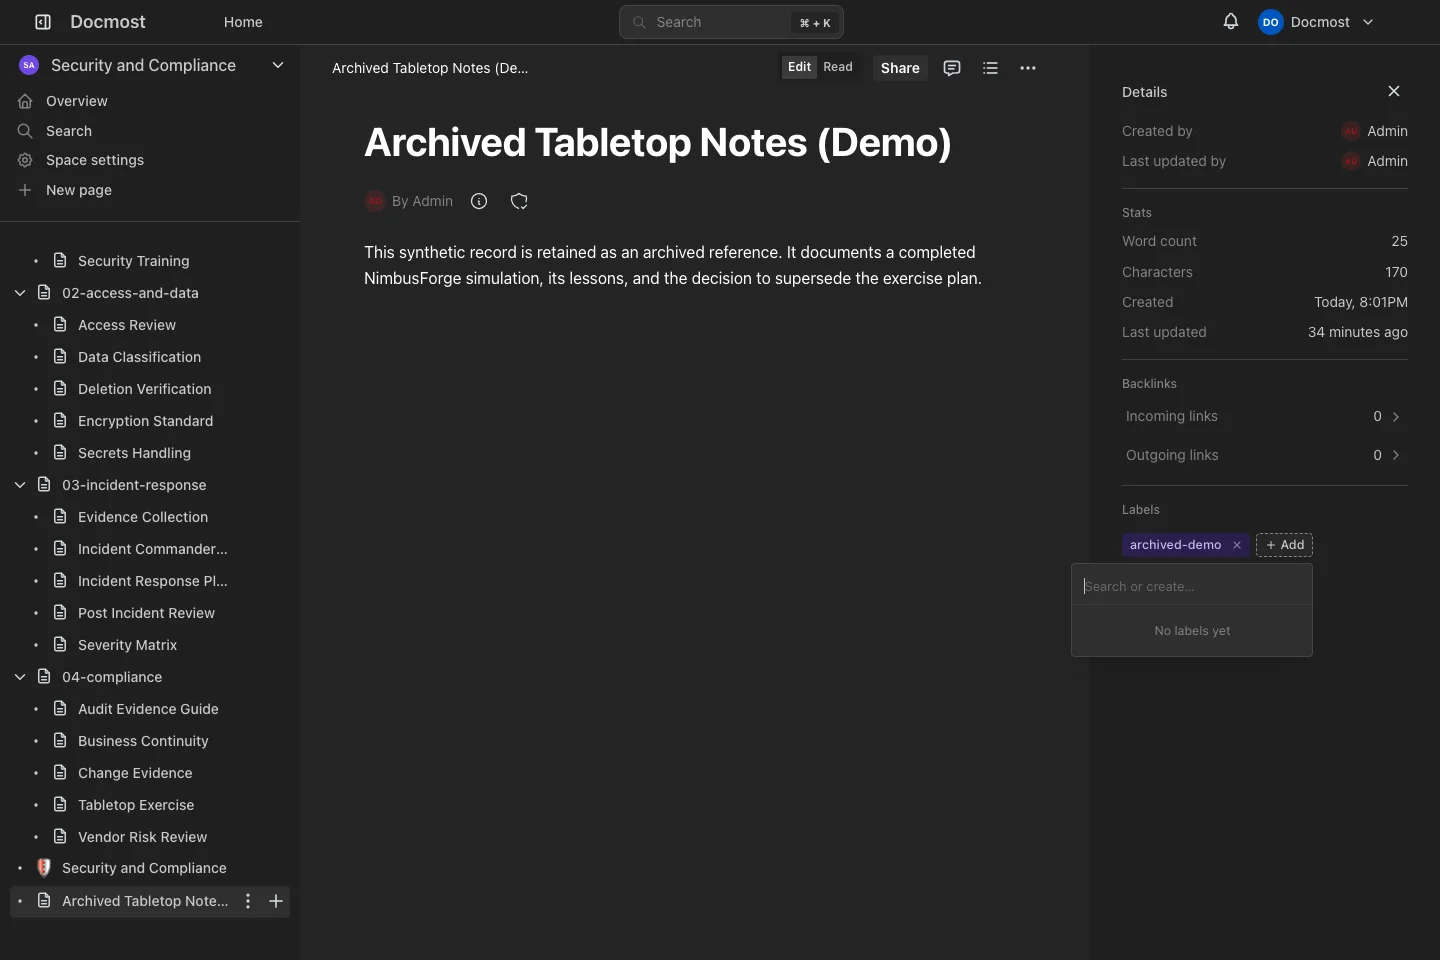The width and height of the screenshot is (1440, 960).
Task: Click the page info icon next to By Admin
Action: [x=479, y=201]
